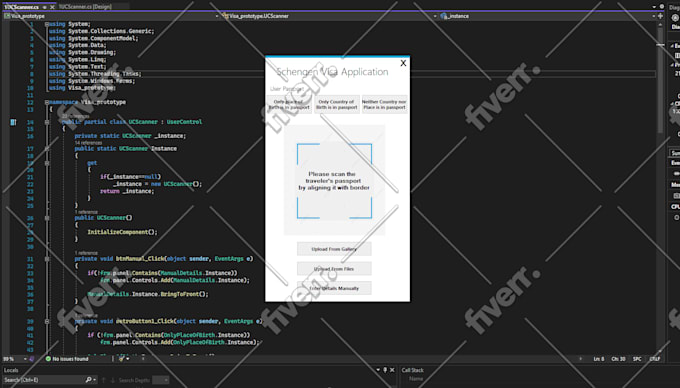
Task: Open the code cleanup brush menu
Action: tap(124, 359)
